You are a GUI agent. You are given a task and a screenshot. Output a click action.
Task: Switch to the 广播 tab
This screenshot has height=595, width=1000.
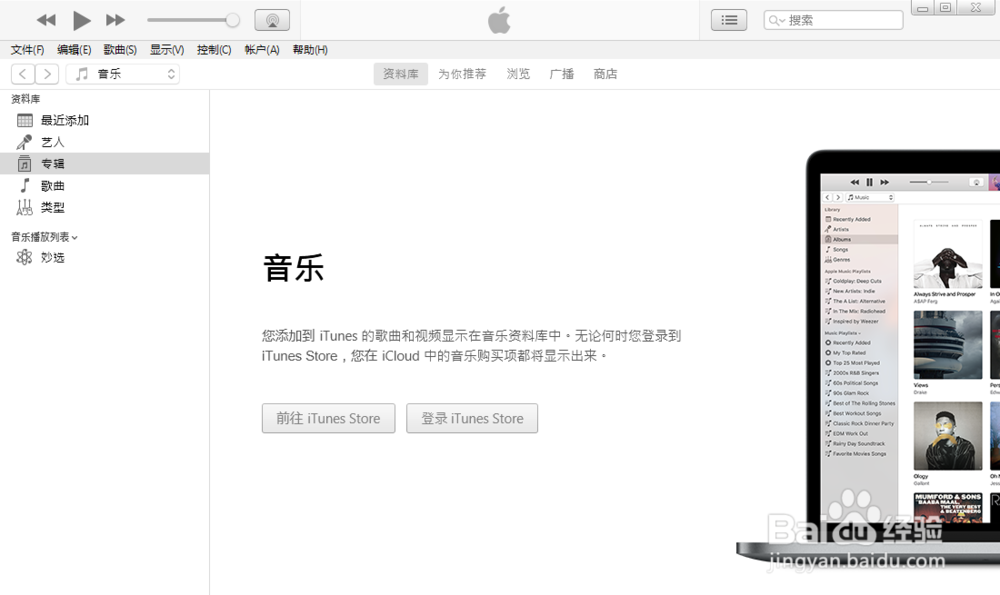(562, 74)
